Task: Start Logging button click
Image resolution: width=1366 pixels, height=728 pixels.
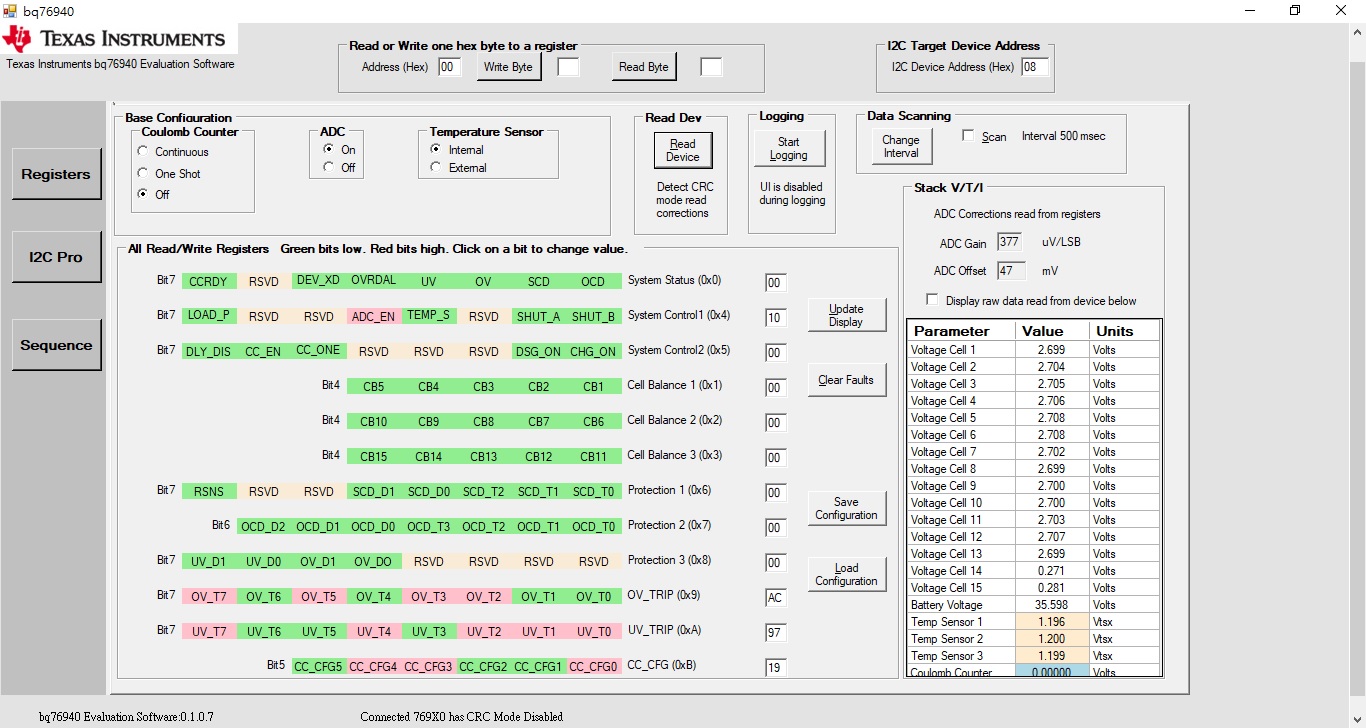Action: (789, 148)
